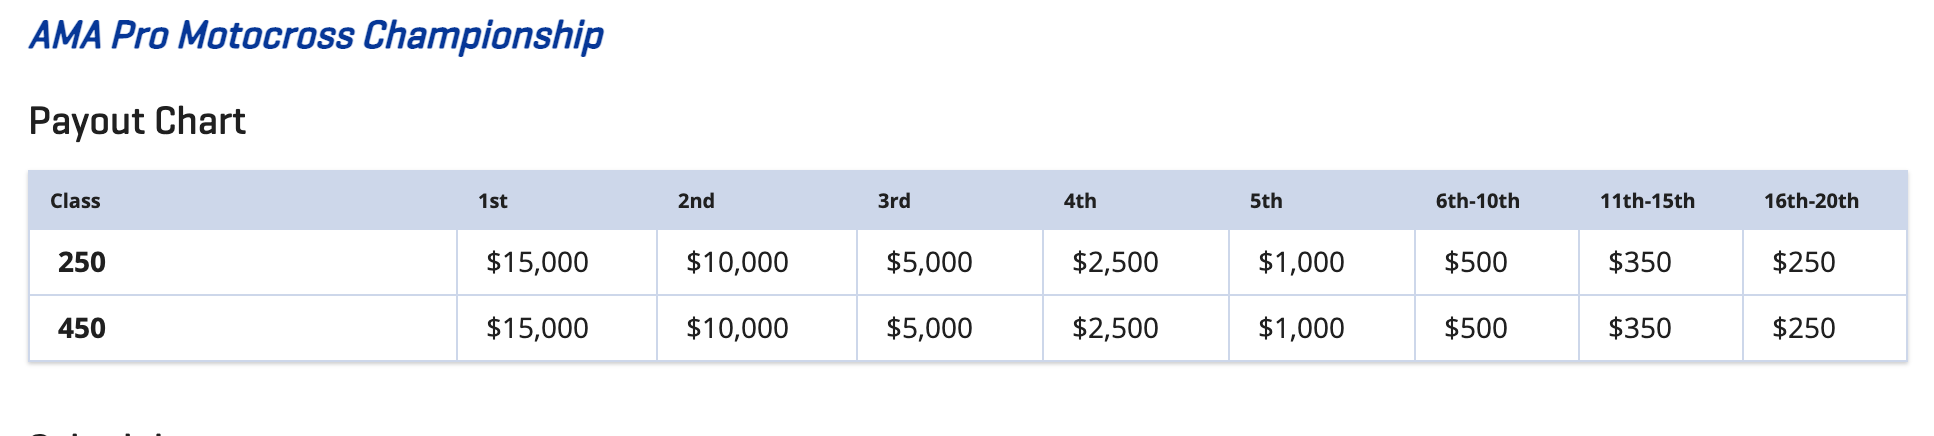1934x436 pixels.
Task: Select the 250 class $1,000 fifth-place cell
Action: [x=1322, y=262]
